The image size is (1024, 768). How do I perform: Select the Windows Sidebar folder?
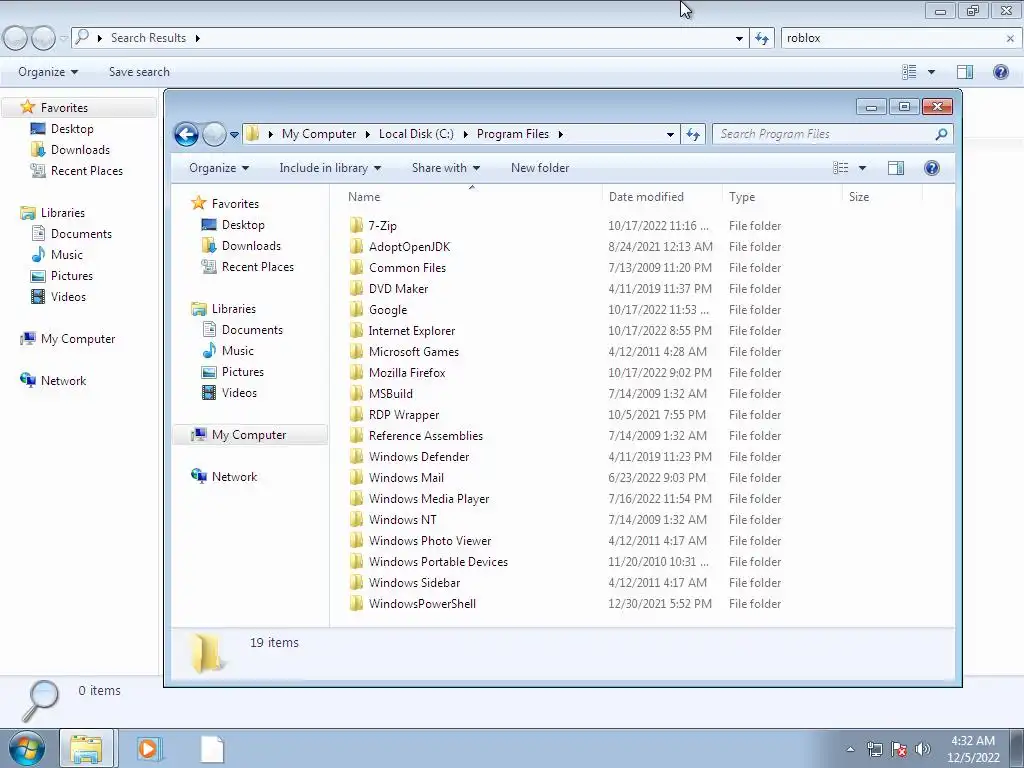click(414, 583)
